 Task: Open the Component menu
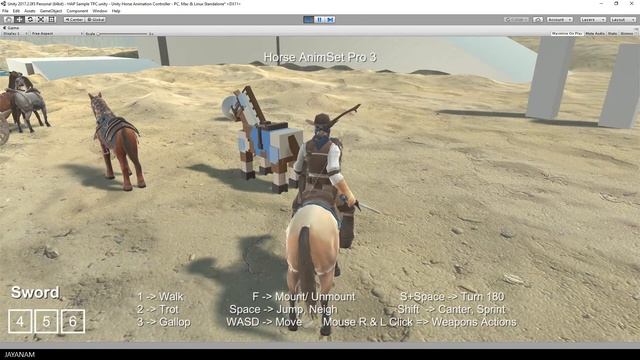tap(77, 11)
